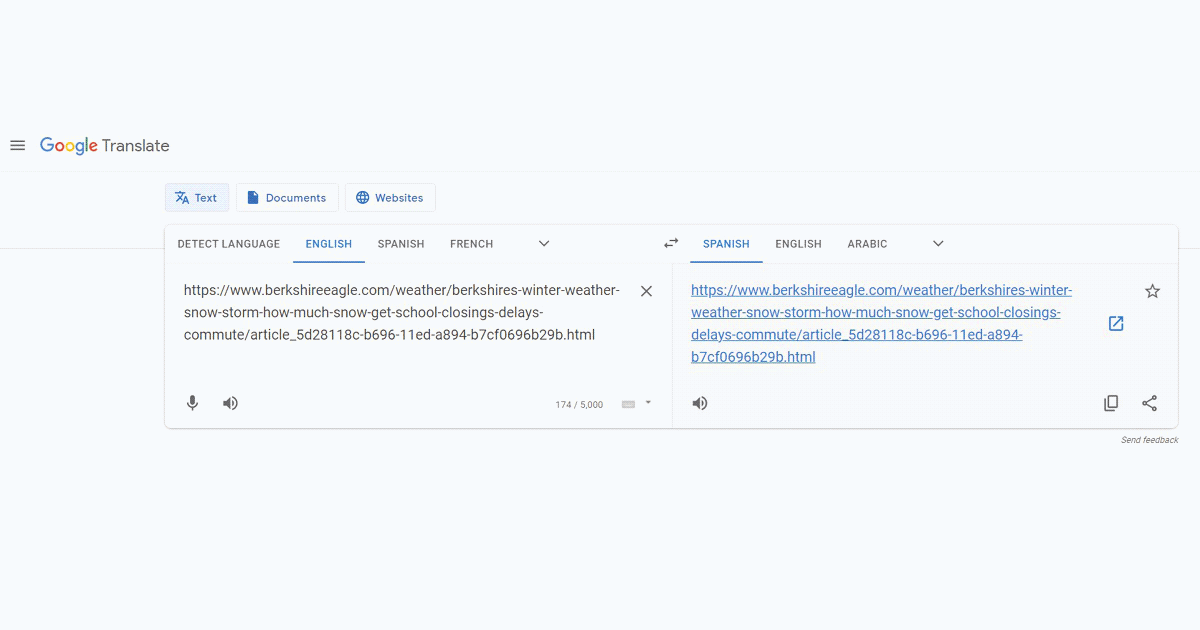Save translation with star icon
The image size is (1200, 630).
[x=1152, y=291]
